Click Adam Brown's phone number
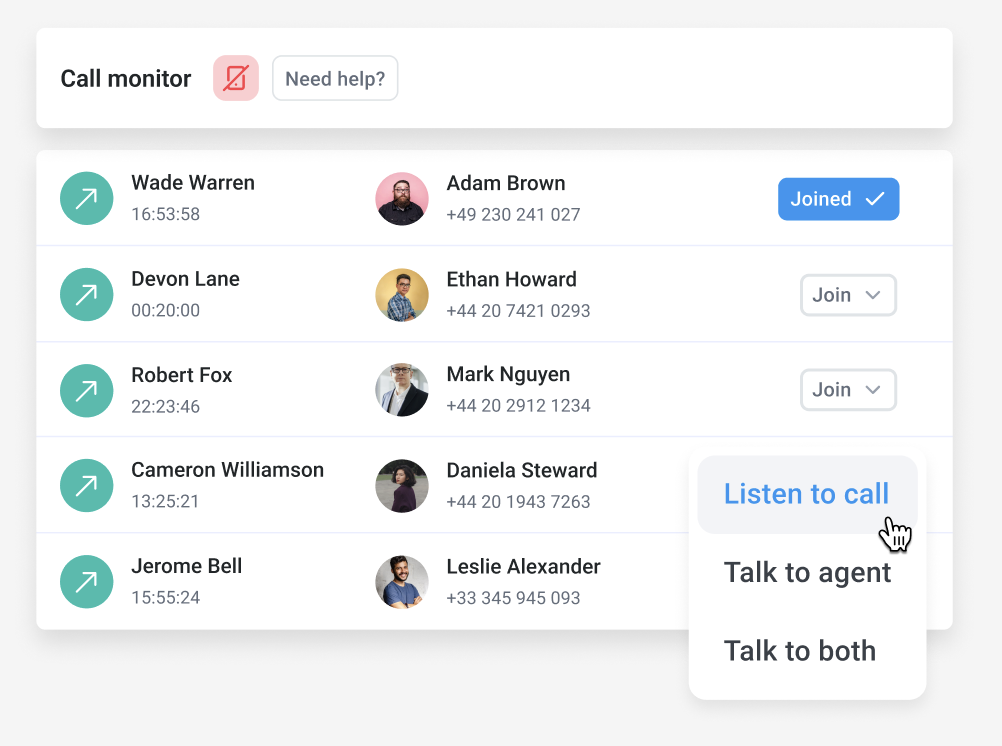The height and width of the screenshot is (746, 1002). (x=513, y=215)
